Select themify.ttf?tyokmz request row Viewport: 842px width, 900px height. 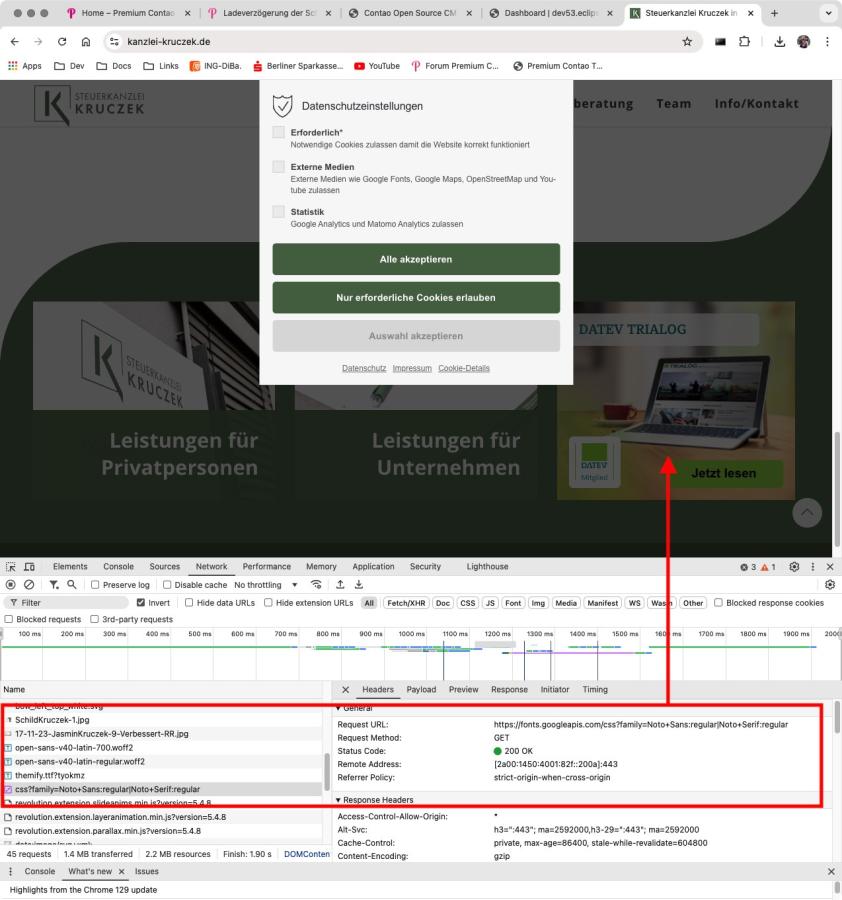coord(162,775)
